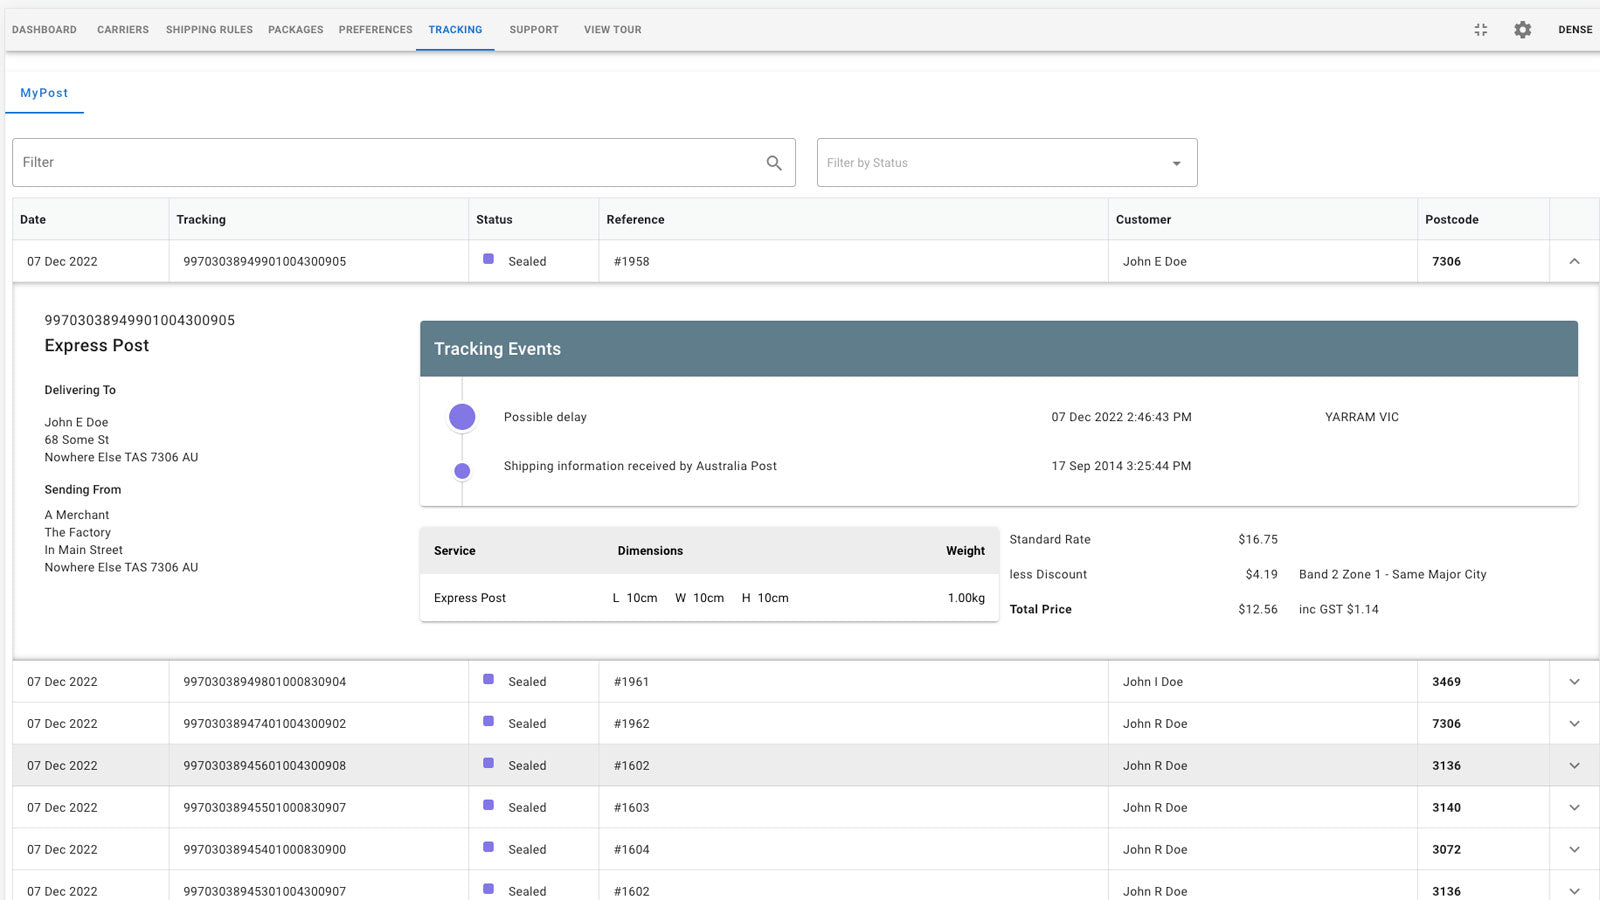Expand the row for shipment #1603
The image size is (1600, 900).
click(x=1574, y=807)
